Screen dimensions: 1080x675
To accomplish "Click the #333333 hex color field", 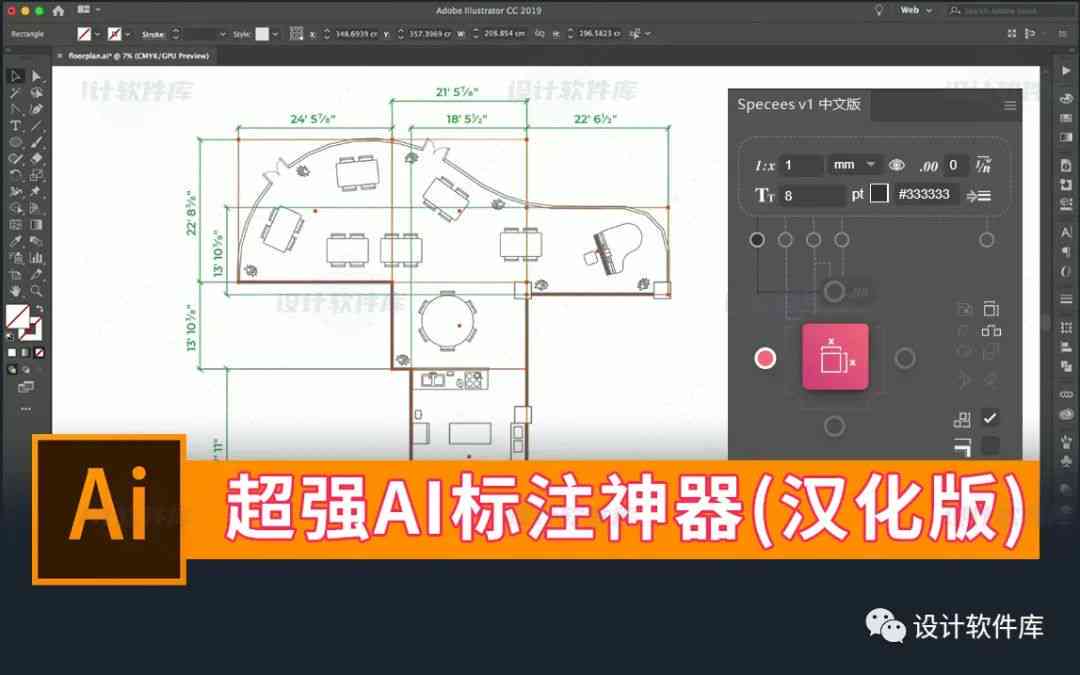I will pyautogui.click(x=926, y=194).
